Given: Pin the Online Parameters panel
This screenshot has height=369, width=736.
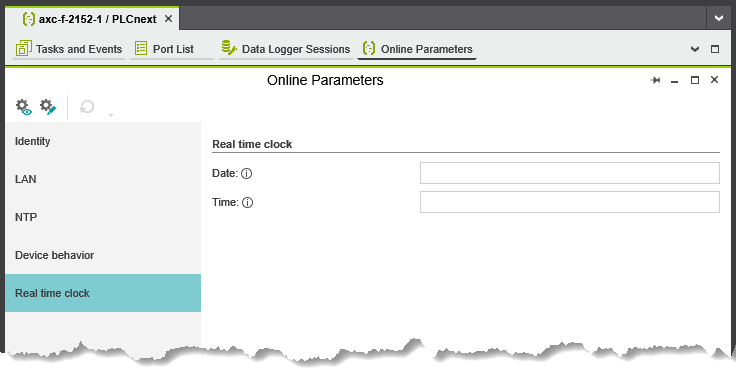Looking at the screenshot, I should pos(655,81).
